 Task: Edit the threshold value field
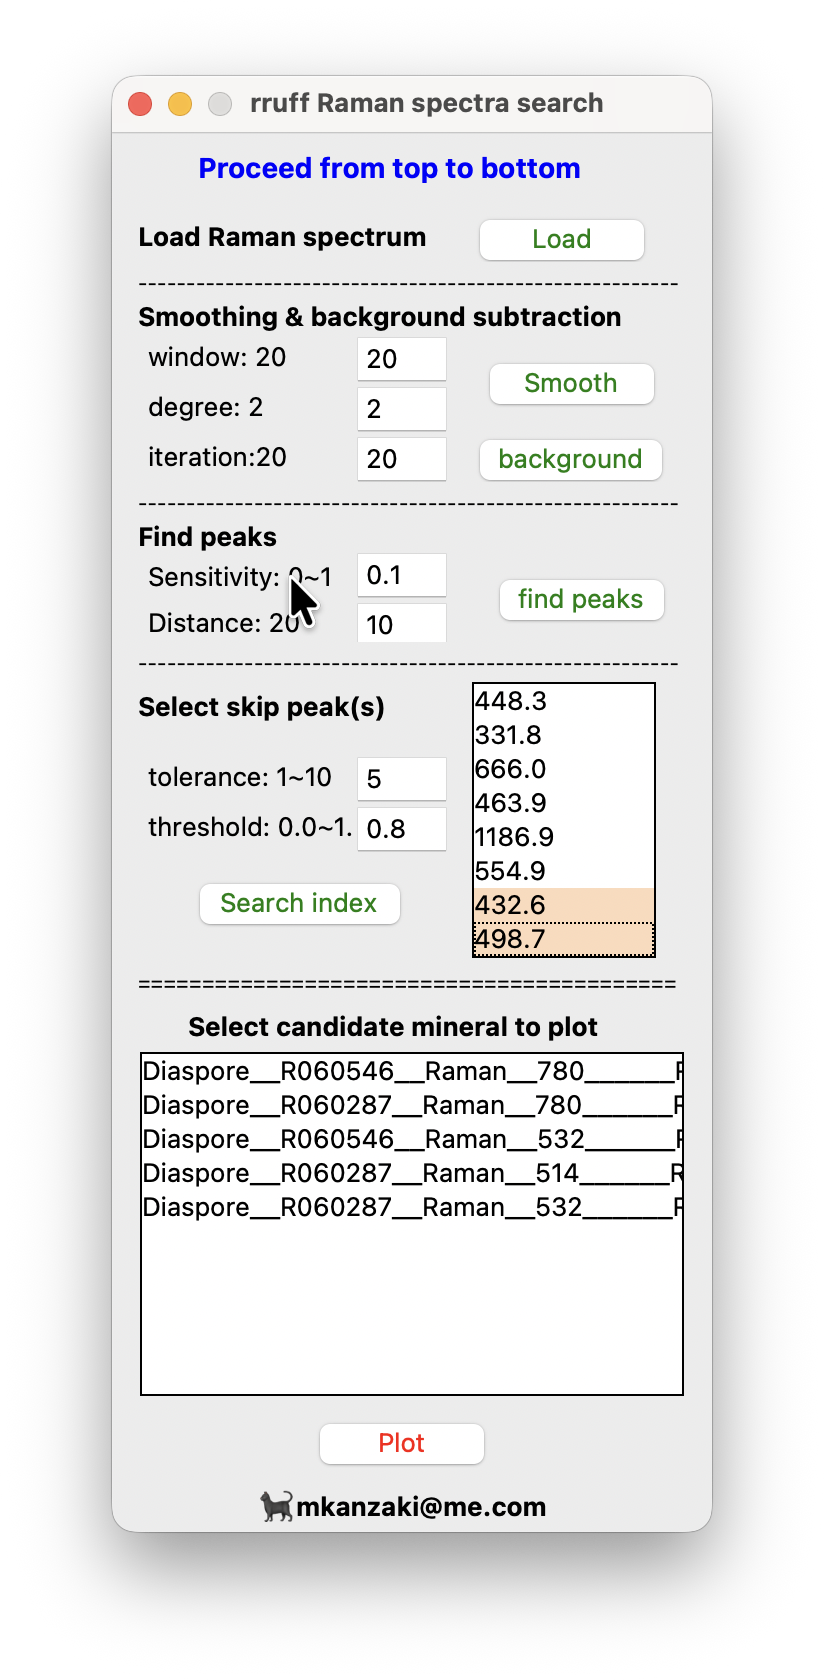[401, 829]
